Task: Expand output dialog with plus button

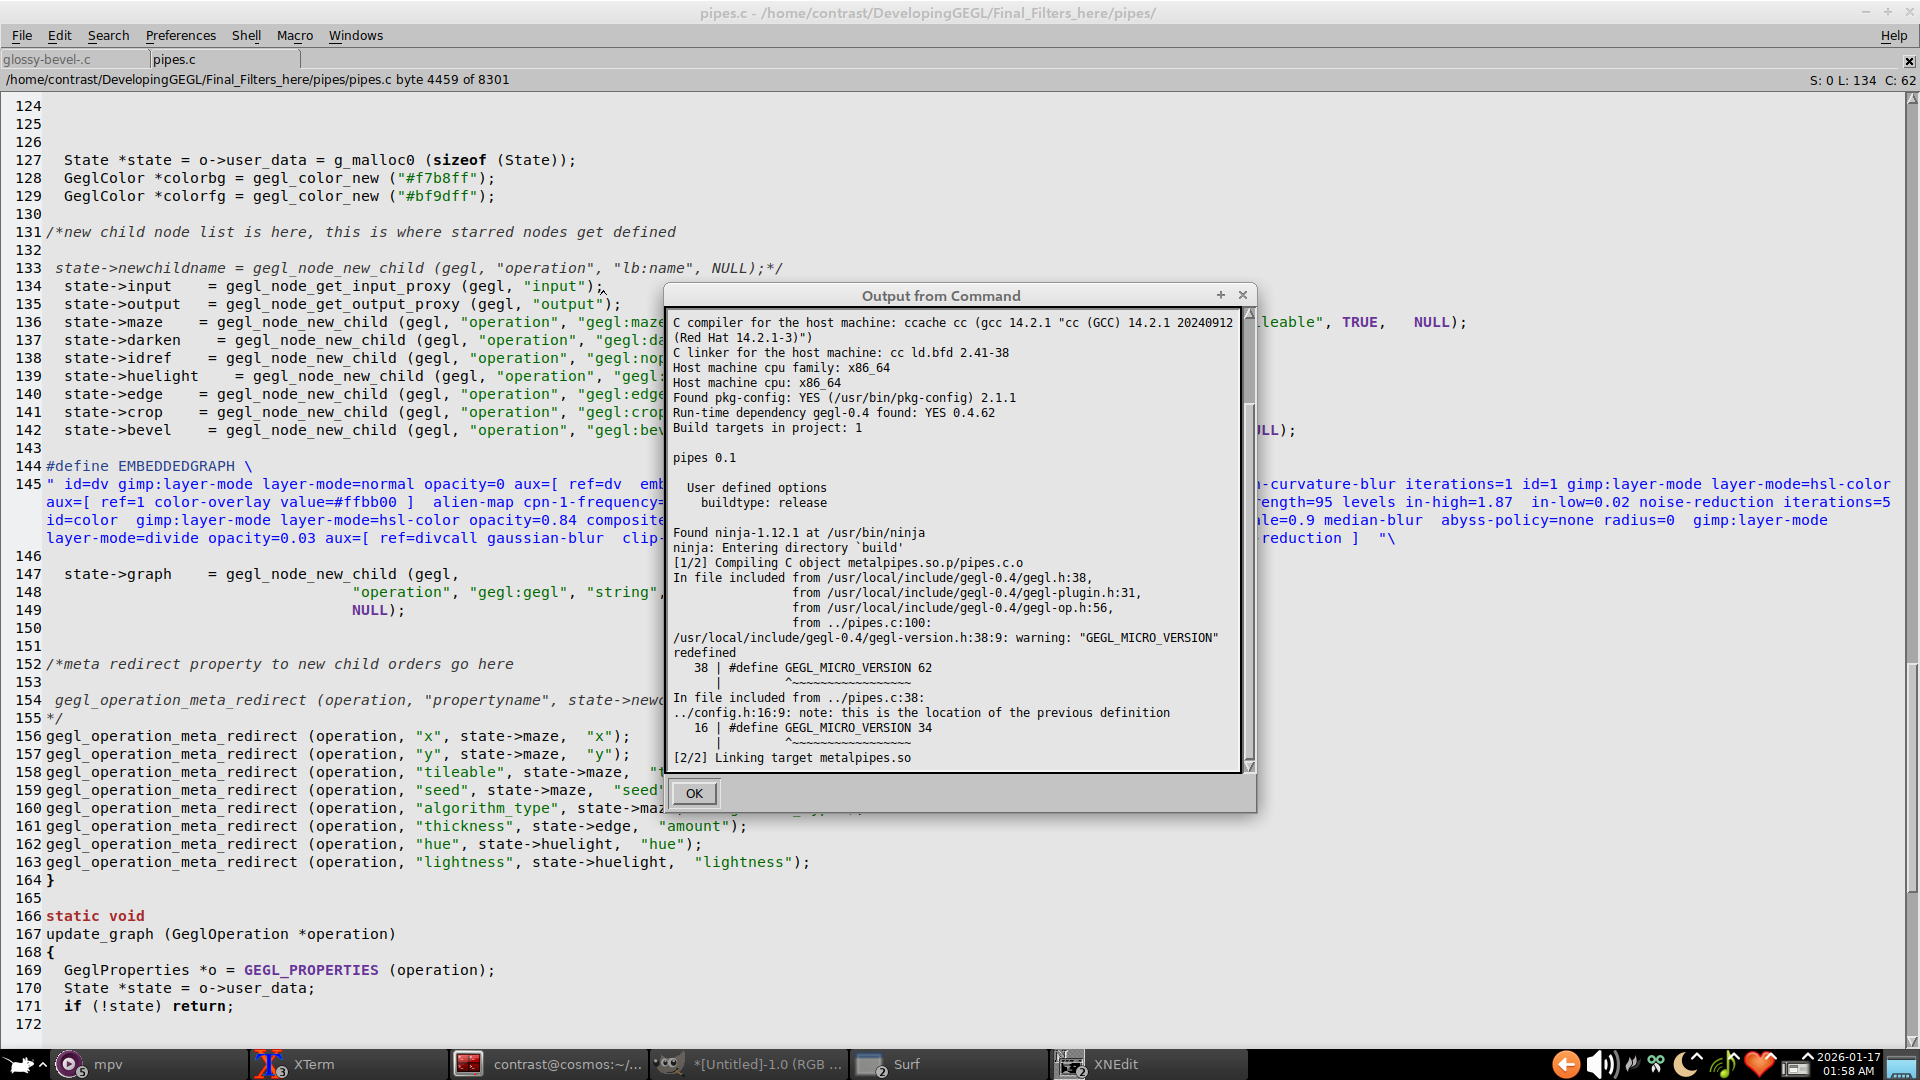Action: click(x=1220, y=295)
